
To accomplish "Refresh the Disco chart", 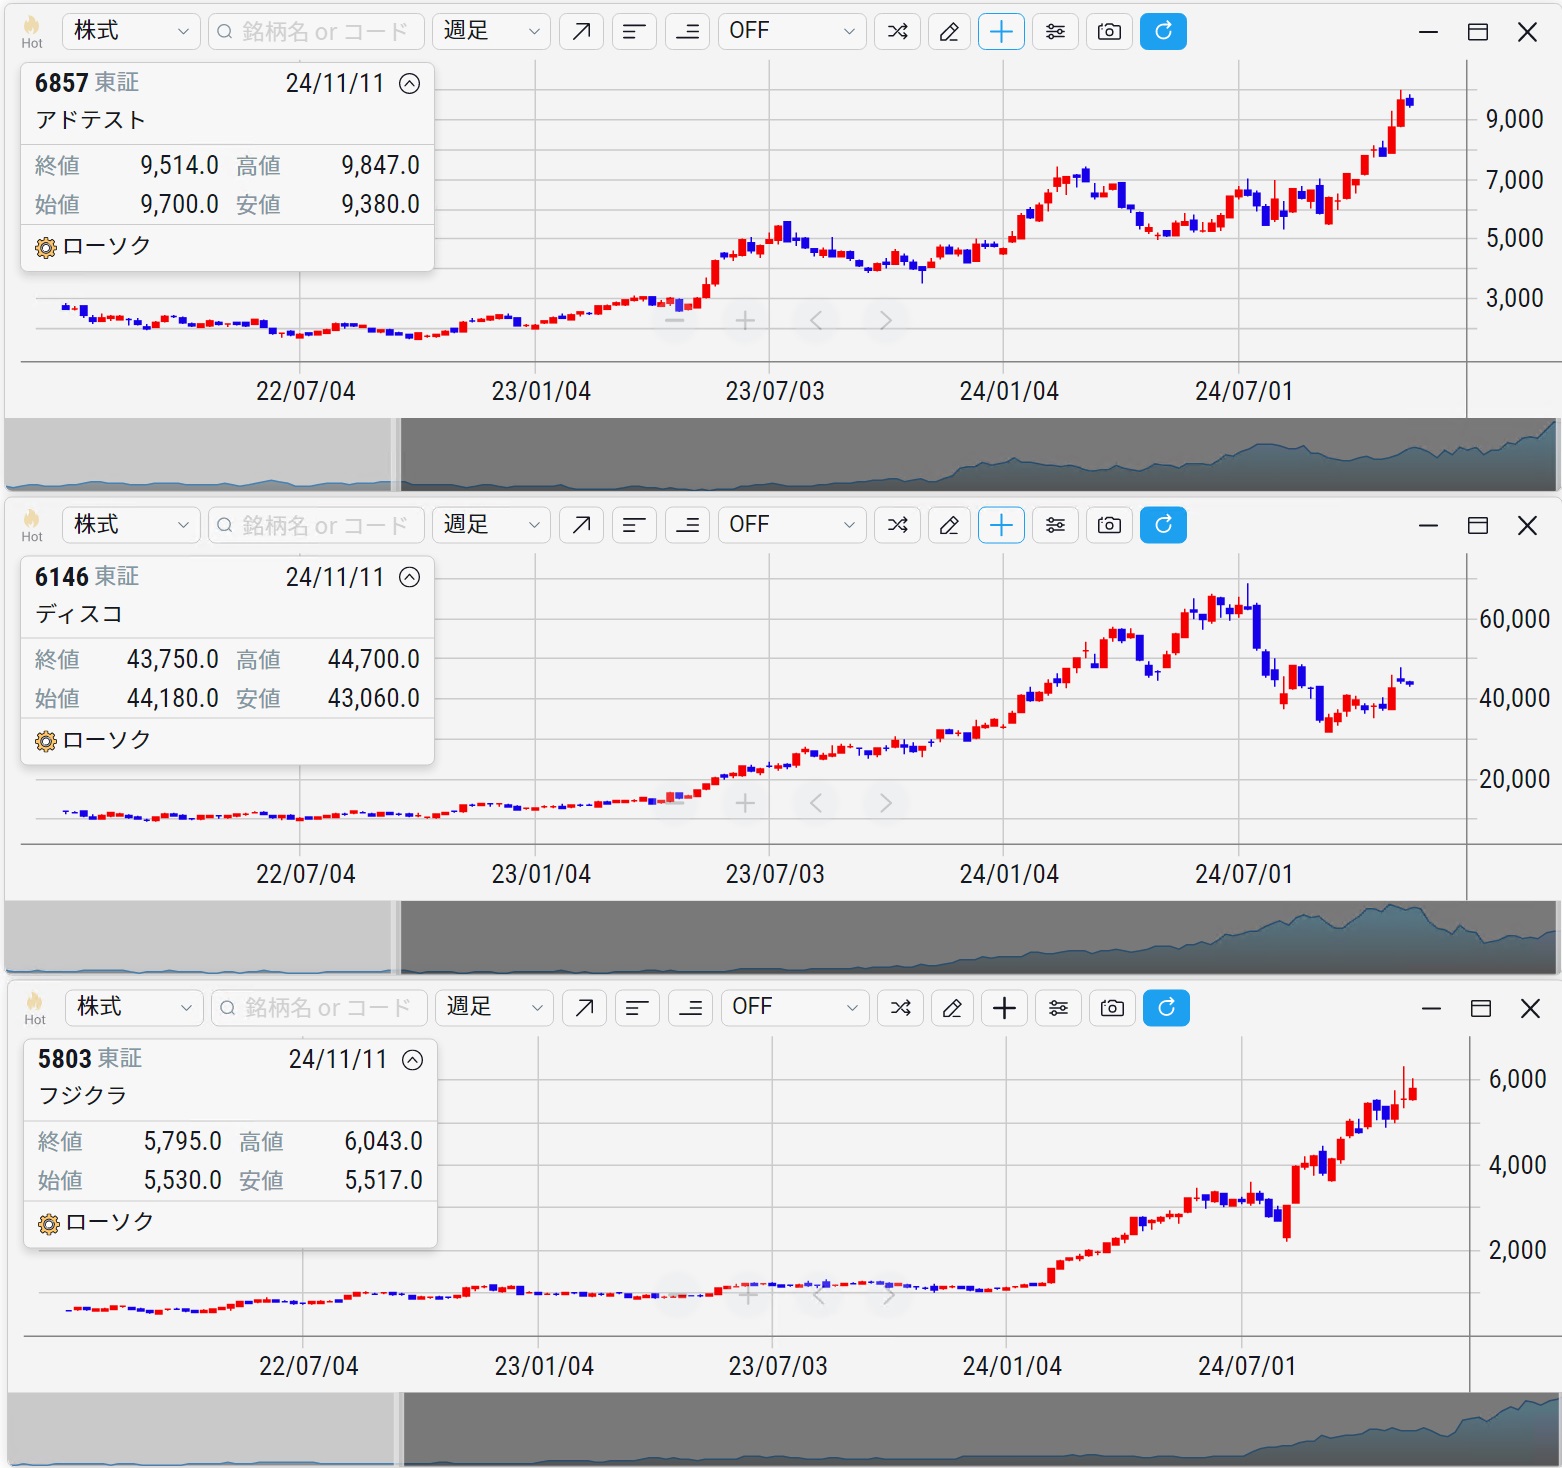I will pyautogui.click(x=1164, y=525).
